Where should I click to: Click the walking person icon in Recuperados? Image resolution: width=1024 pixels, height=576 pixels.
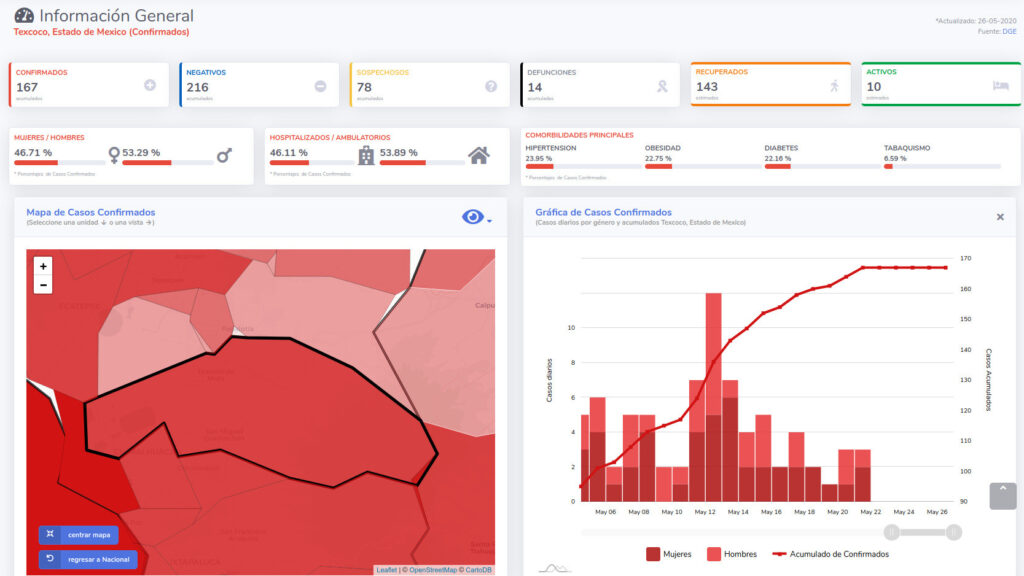[834, 86]
